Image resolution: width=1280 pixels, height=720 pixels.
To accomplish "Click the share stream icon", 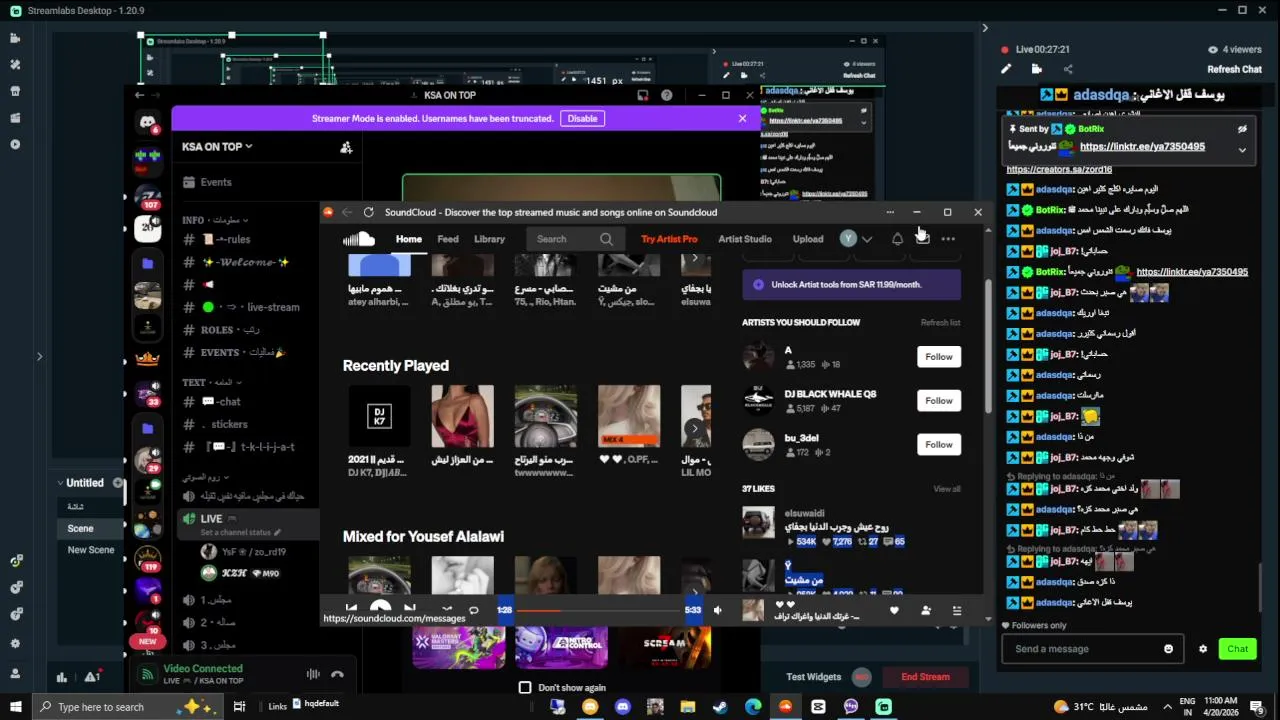I will (1068, 69).
